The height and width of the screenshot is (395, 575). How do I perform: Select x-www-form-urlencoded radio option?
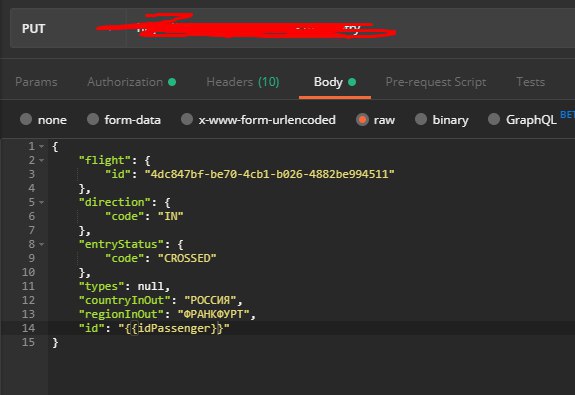point(187,119)
